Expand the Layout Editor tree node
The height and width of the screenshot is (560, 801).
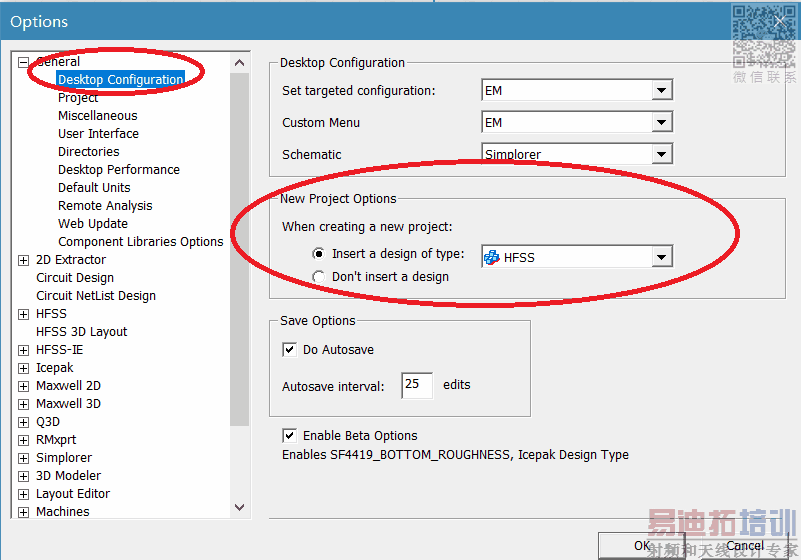[23, 494]
